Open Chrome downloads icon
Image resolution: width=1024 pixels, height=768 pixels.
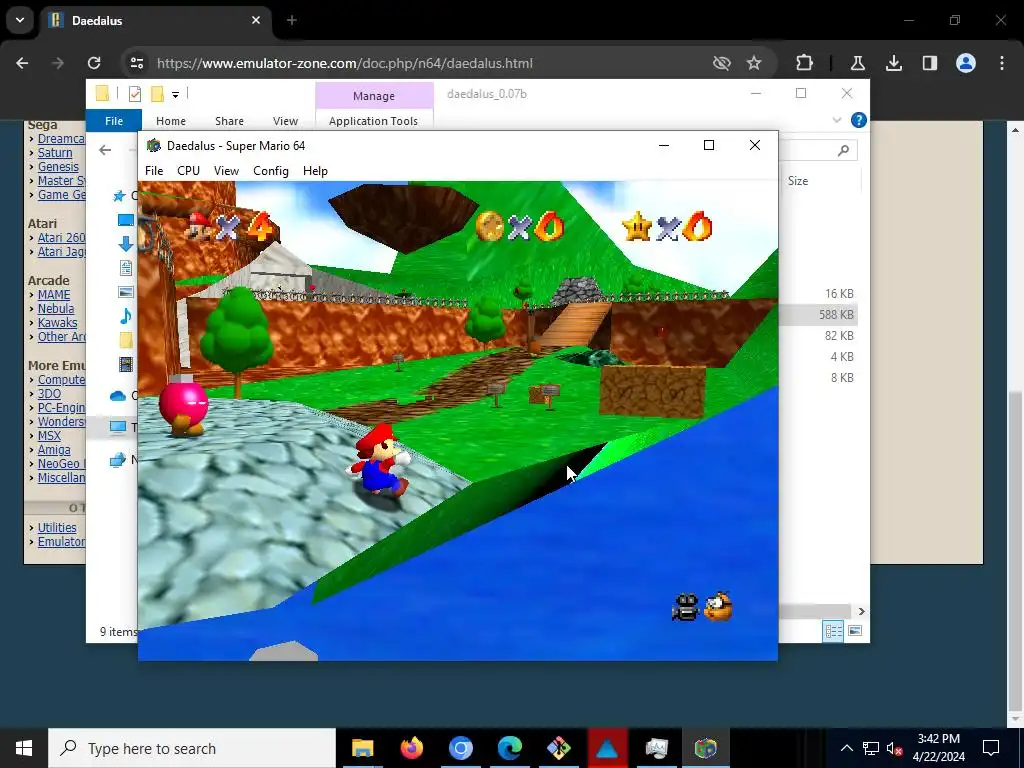893,63
